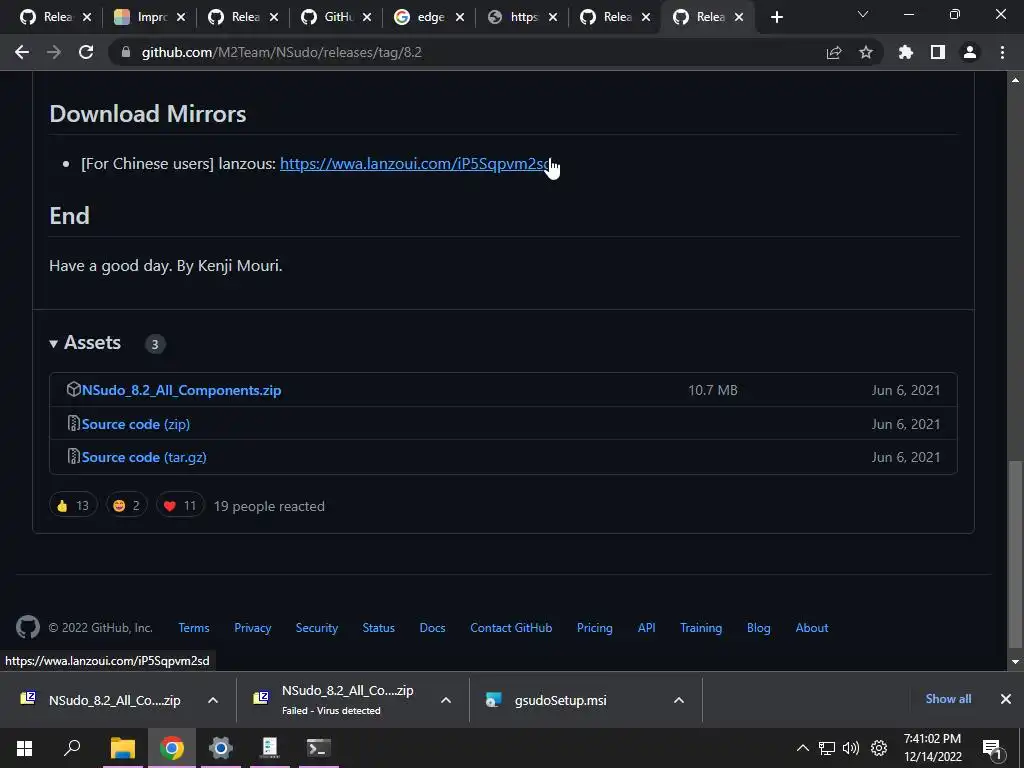Reload the current page
Image resolution: width=1024 pixels, height=768 pixels.
tap(86, 52)
